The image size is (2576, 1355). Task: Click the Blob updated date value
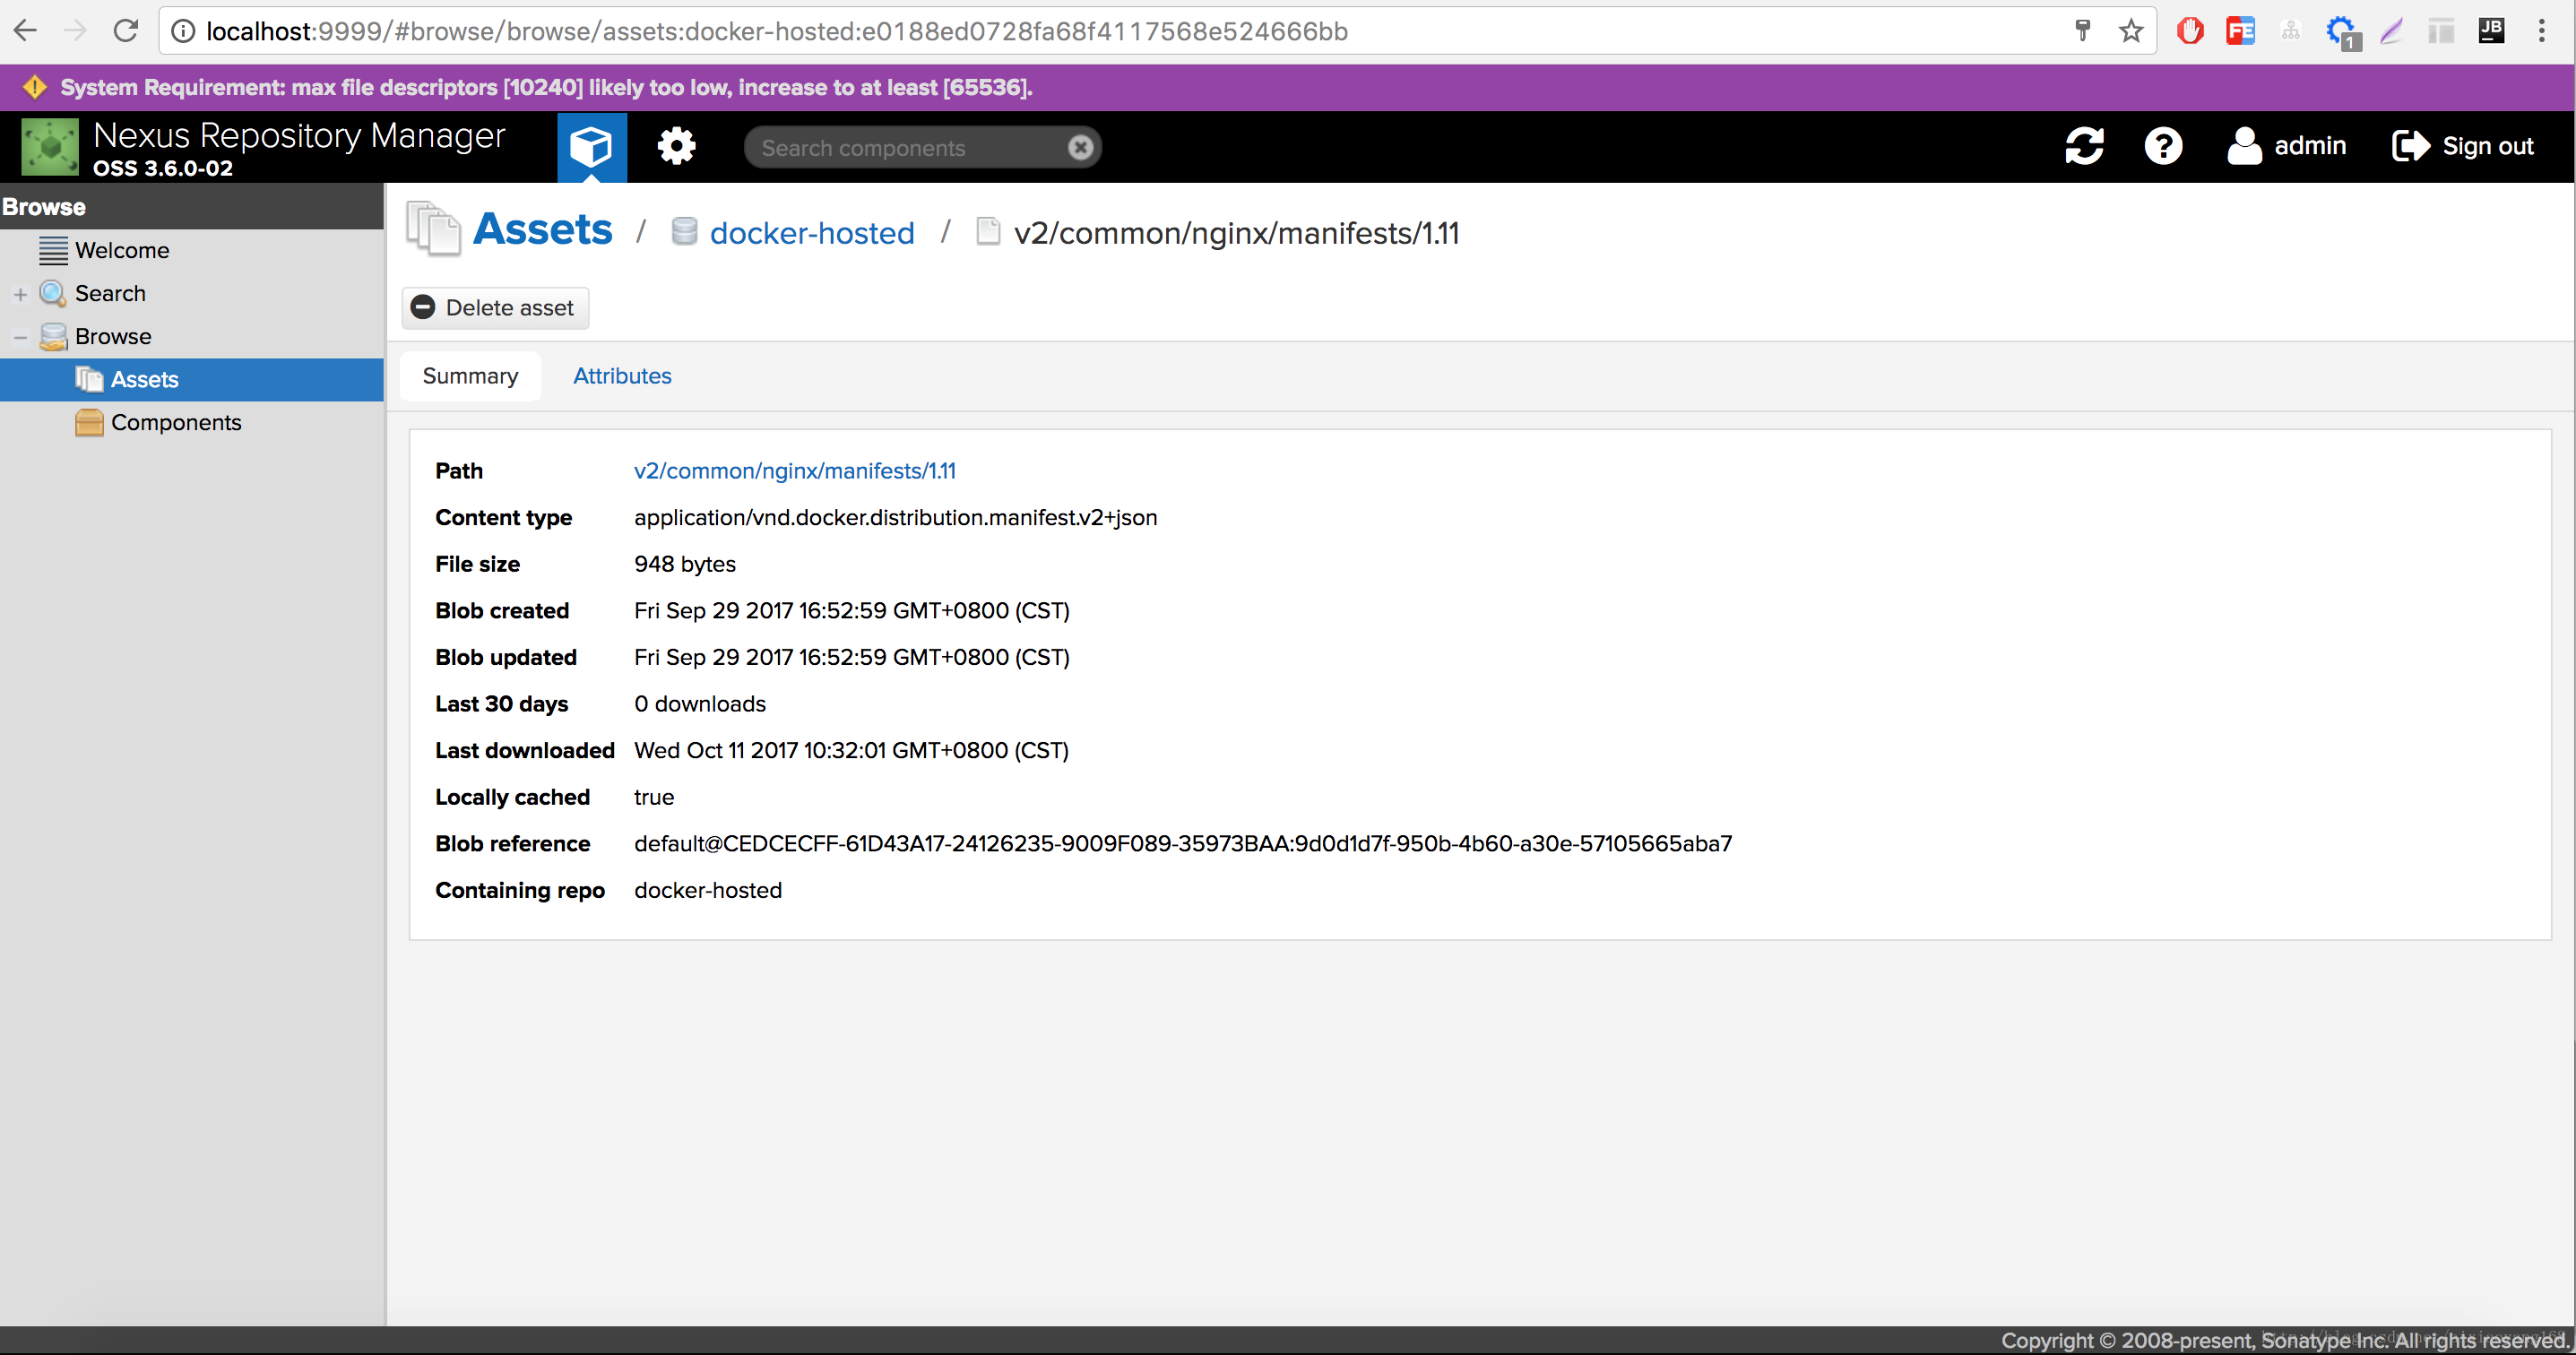(852, 657)
